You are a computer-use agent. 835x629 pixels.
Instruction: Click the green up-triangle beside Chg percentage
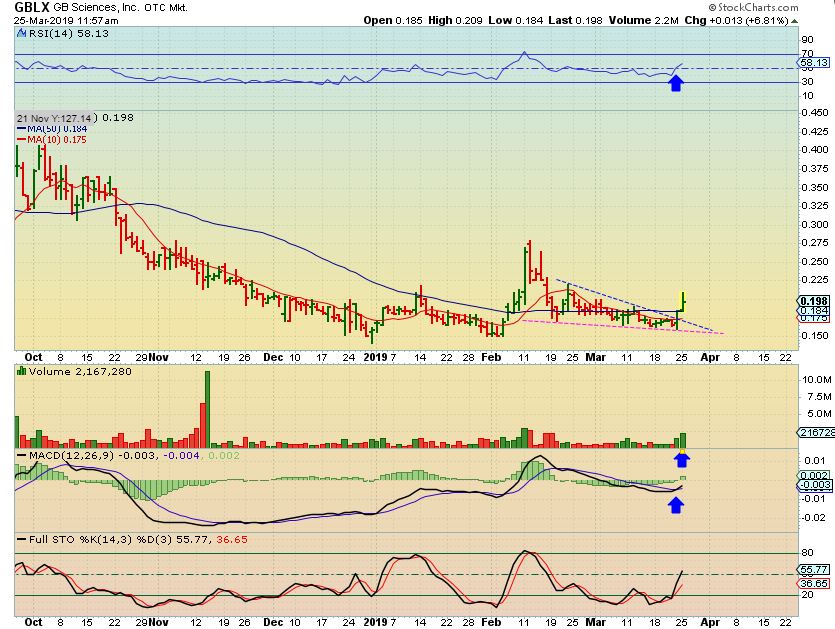click(x=794, y=21)
